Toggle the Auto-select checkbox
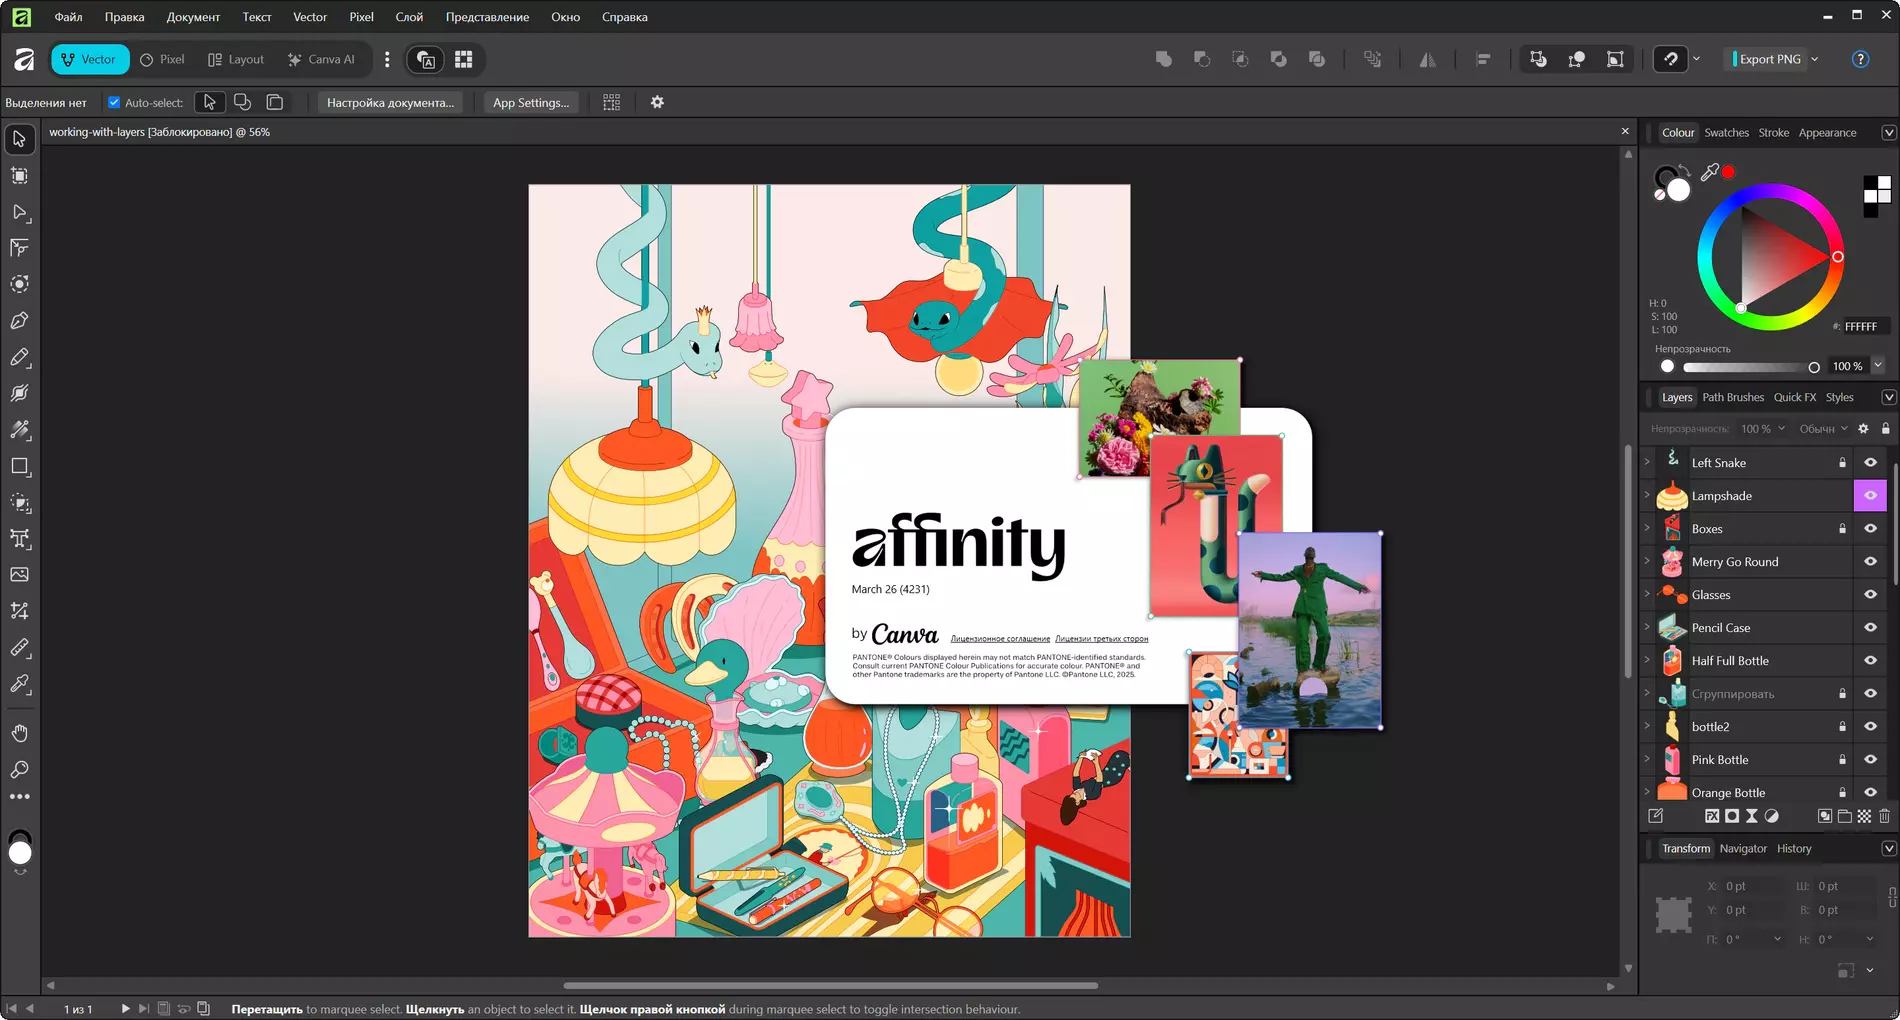The width and height of the screenshot is (1900, 1020). click(114, 102)
